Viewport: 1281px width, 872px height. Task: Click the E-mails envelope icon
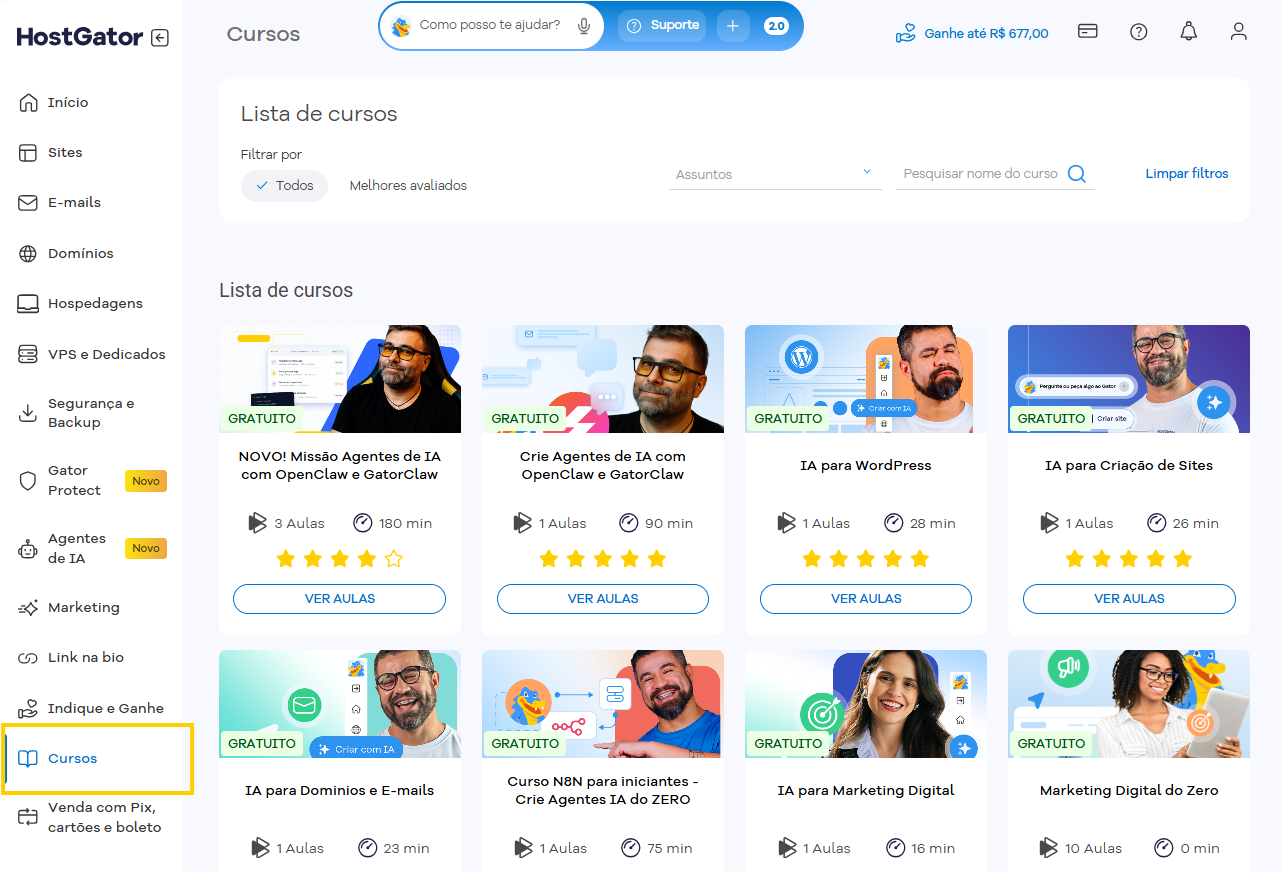tap(28, 202)
